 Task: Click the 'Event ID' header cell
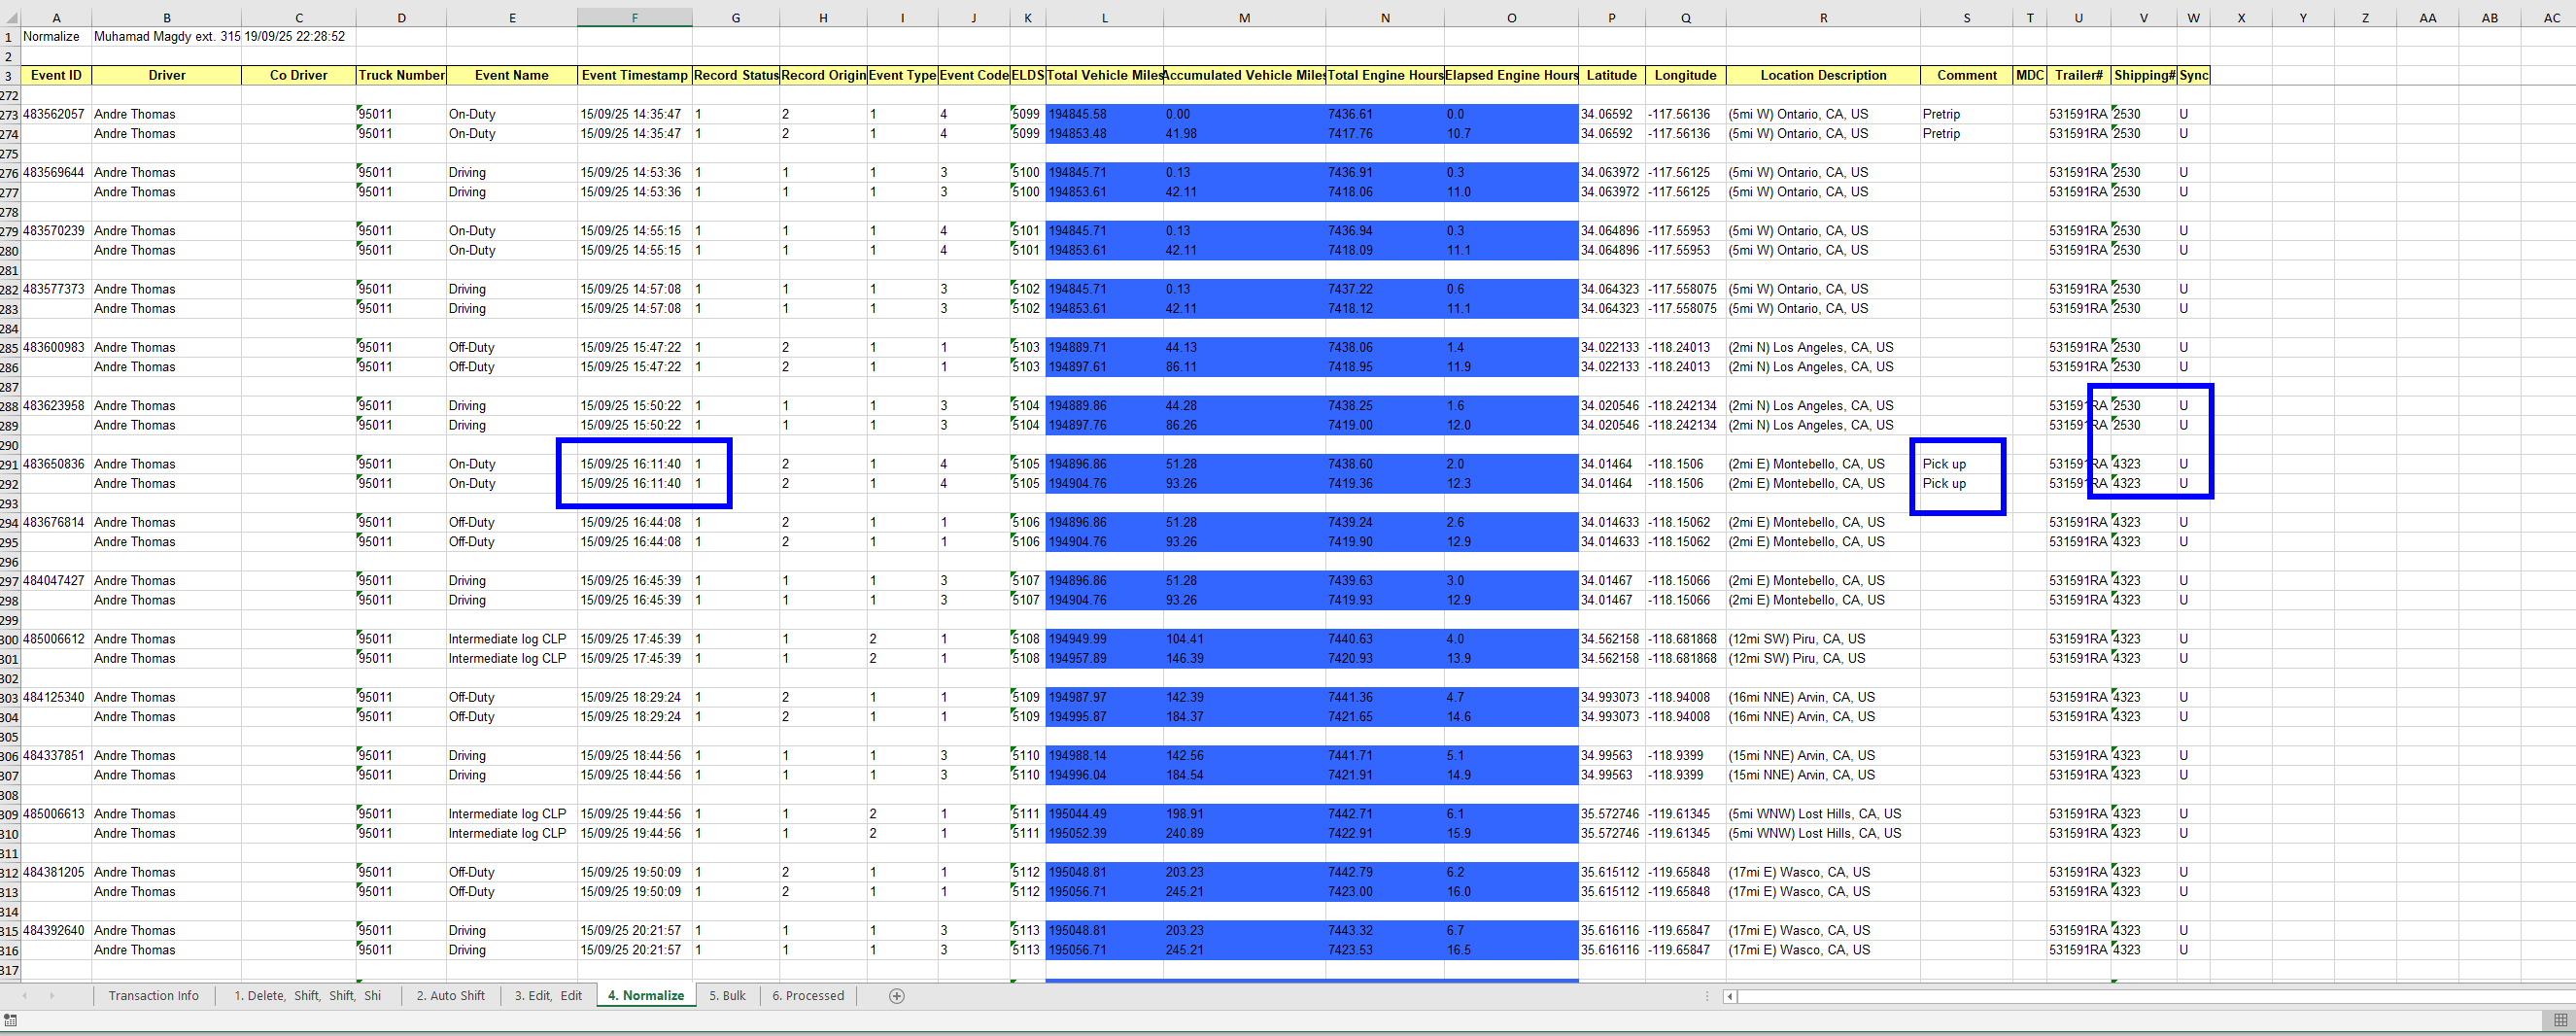pos(56,75)
